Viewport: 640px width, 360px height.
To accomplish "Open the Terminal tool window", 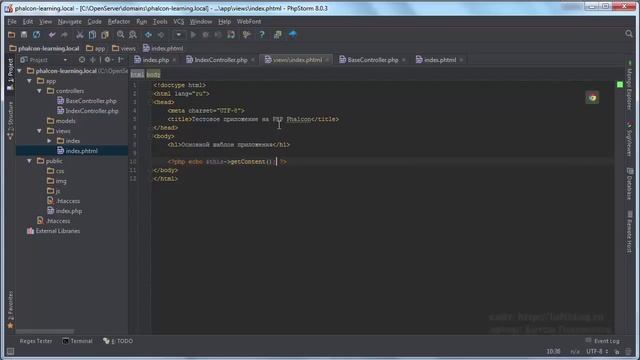I will 77,341.
